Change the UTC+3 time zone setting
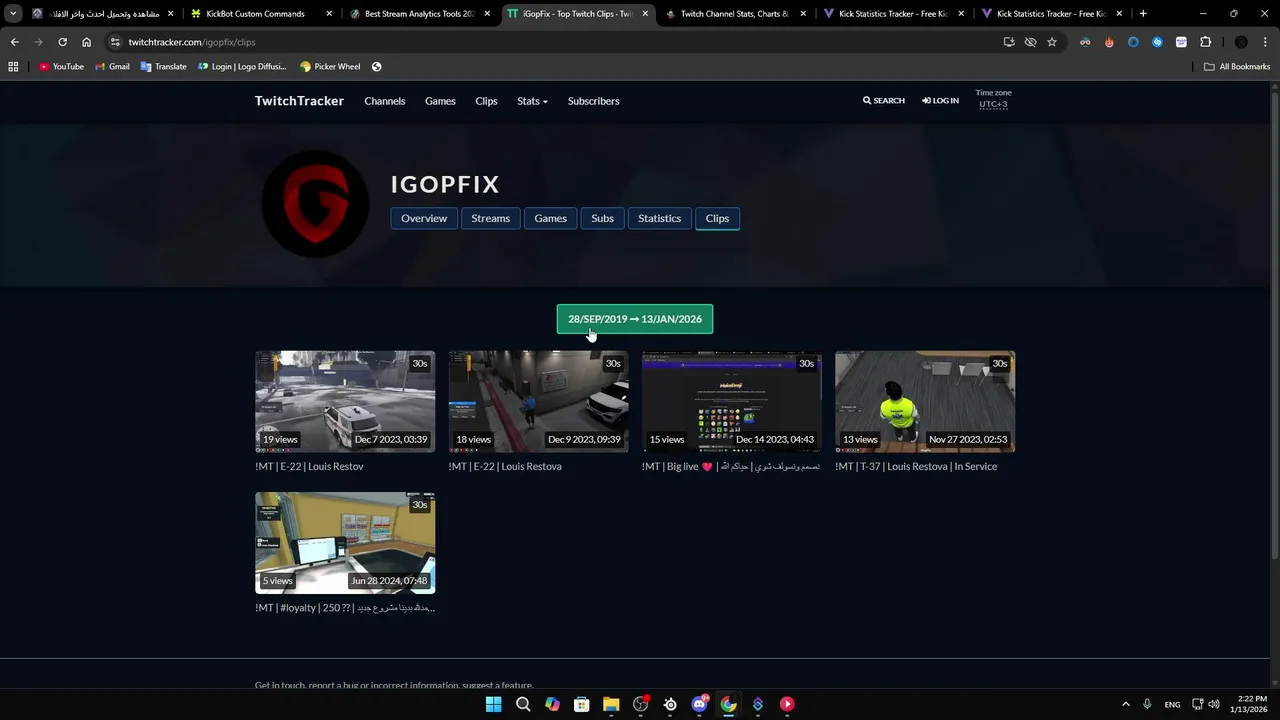Viewport: 1280px width, 720px height. 993,104
